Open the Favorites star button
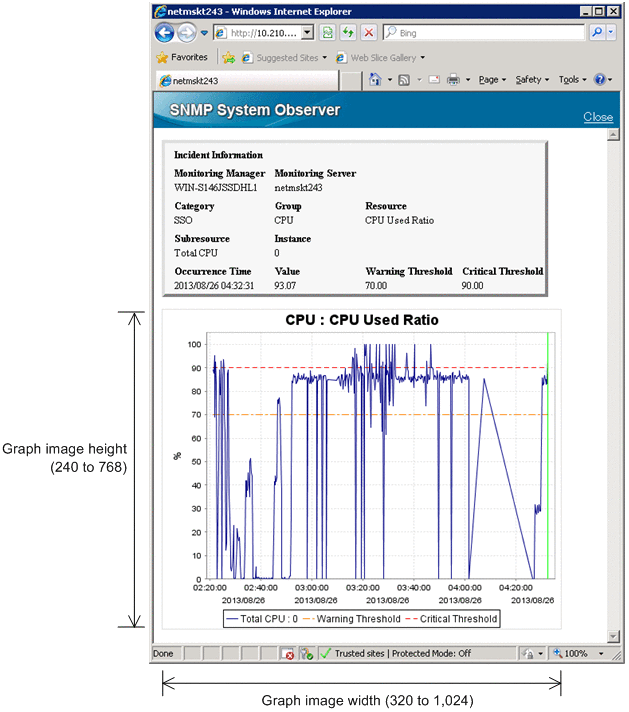Viewport: 629px width, 712px height. coord(182,58)
